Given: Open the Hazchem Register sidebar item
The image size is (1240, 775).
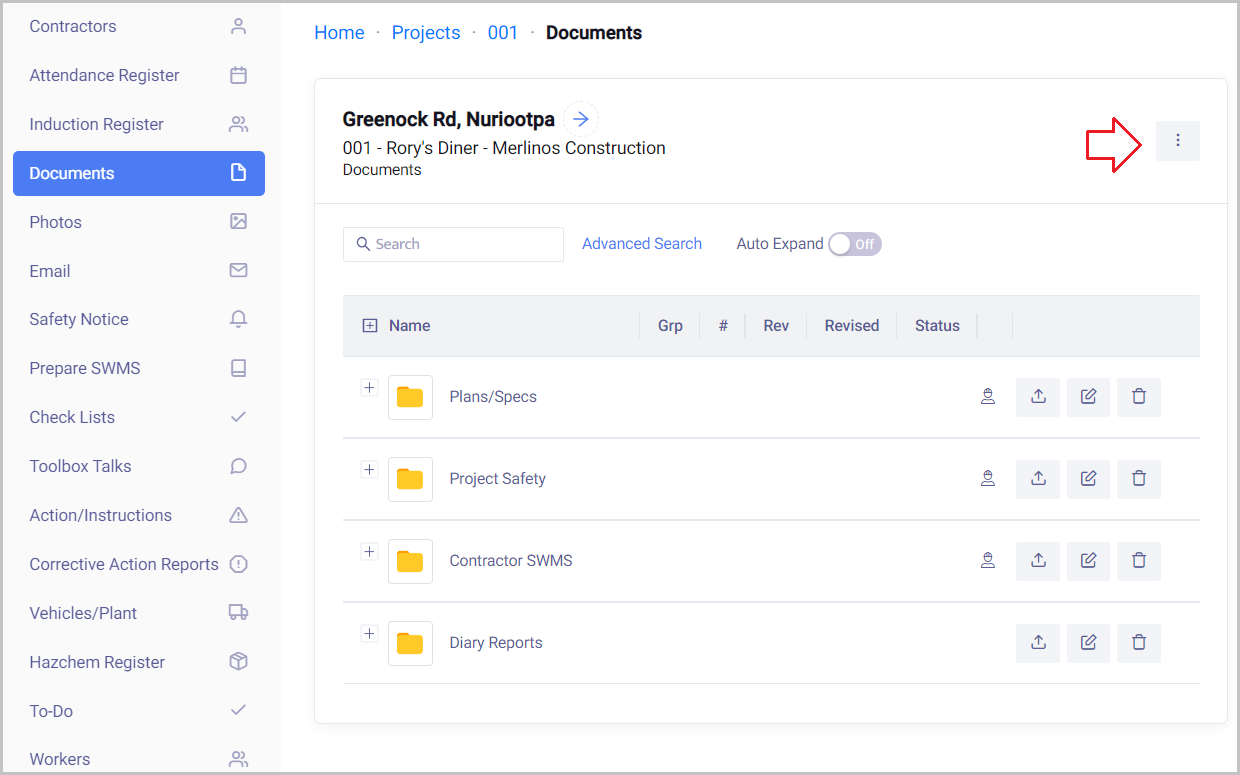Looking at the screenshot, I should pyautogui.click(x=97, y=662).
